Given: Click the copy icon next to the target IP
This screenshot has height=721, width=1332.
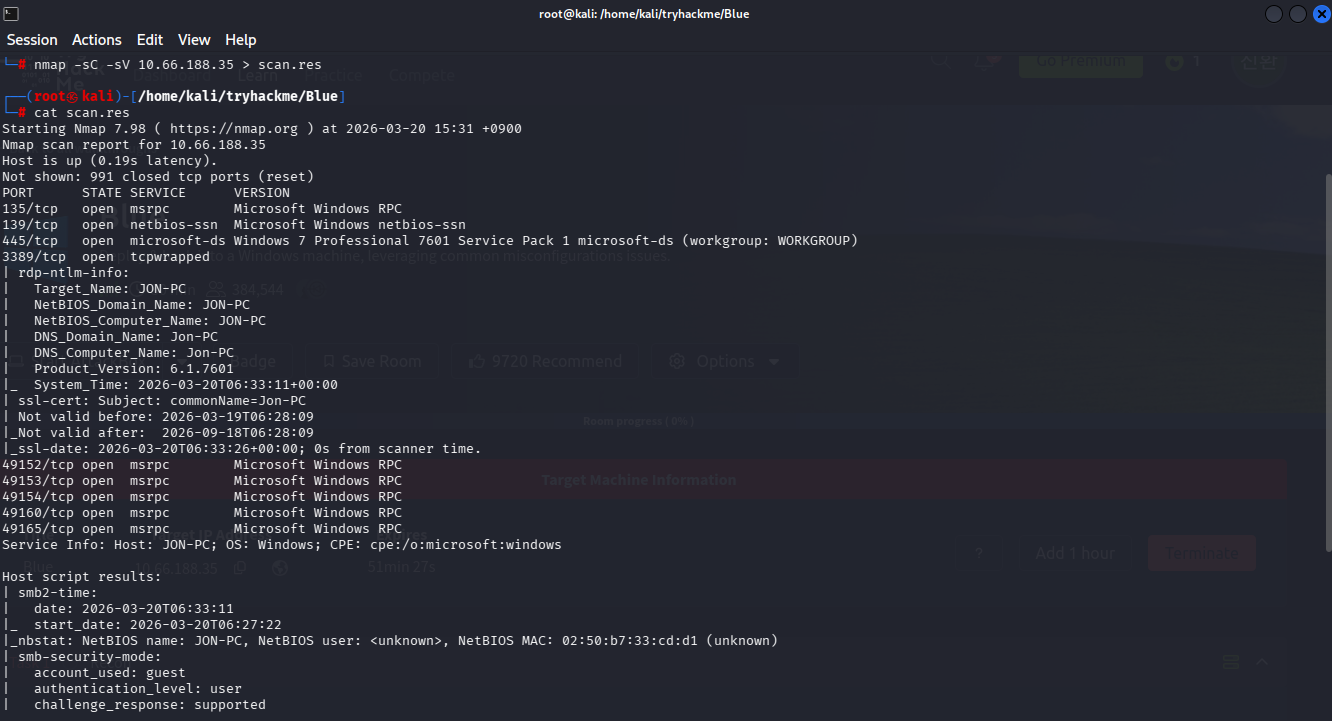Looking at the screenshot, I should [240, 568].
